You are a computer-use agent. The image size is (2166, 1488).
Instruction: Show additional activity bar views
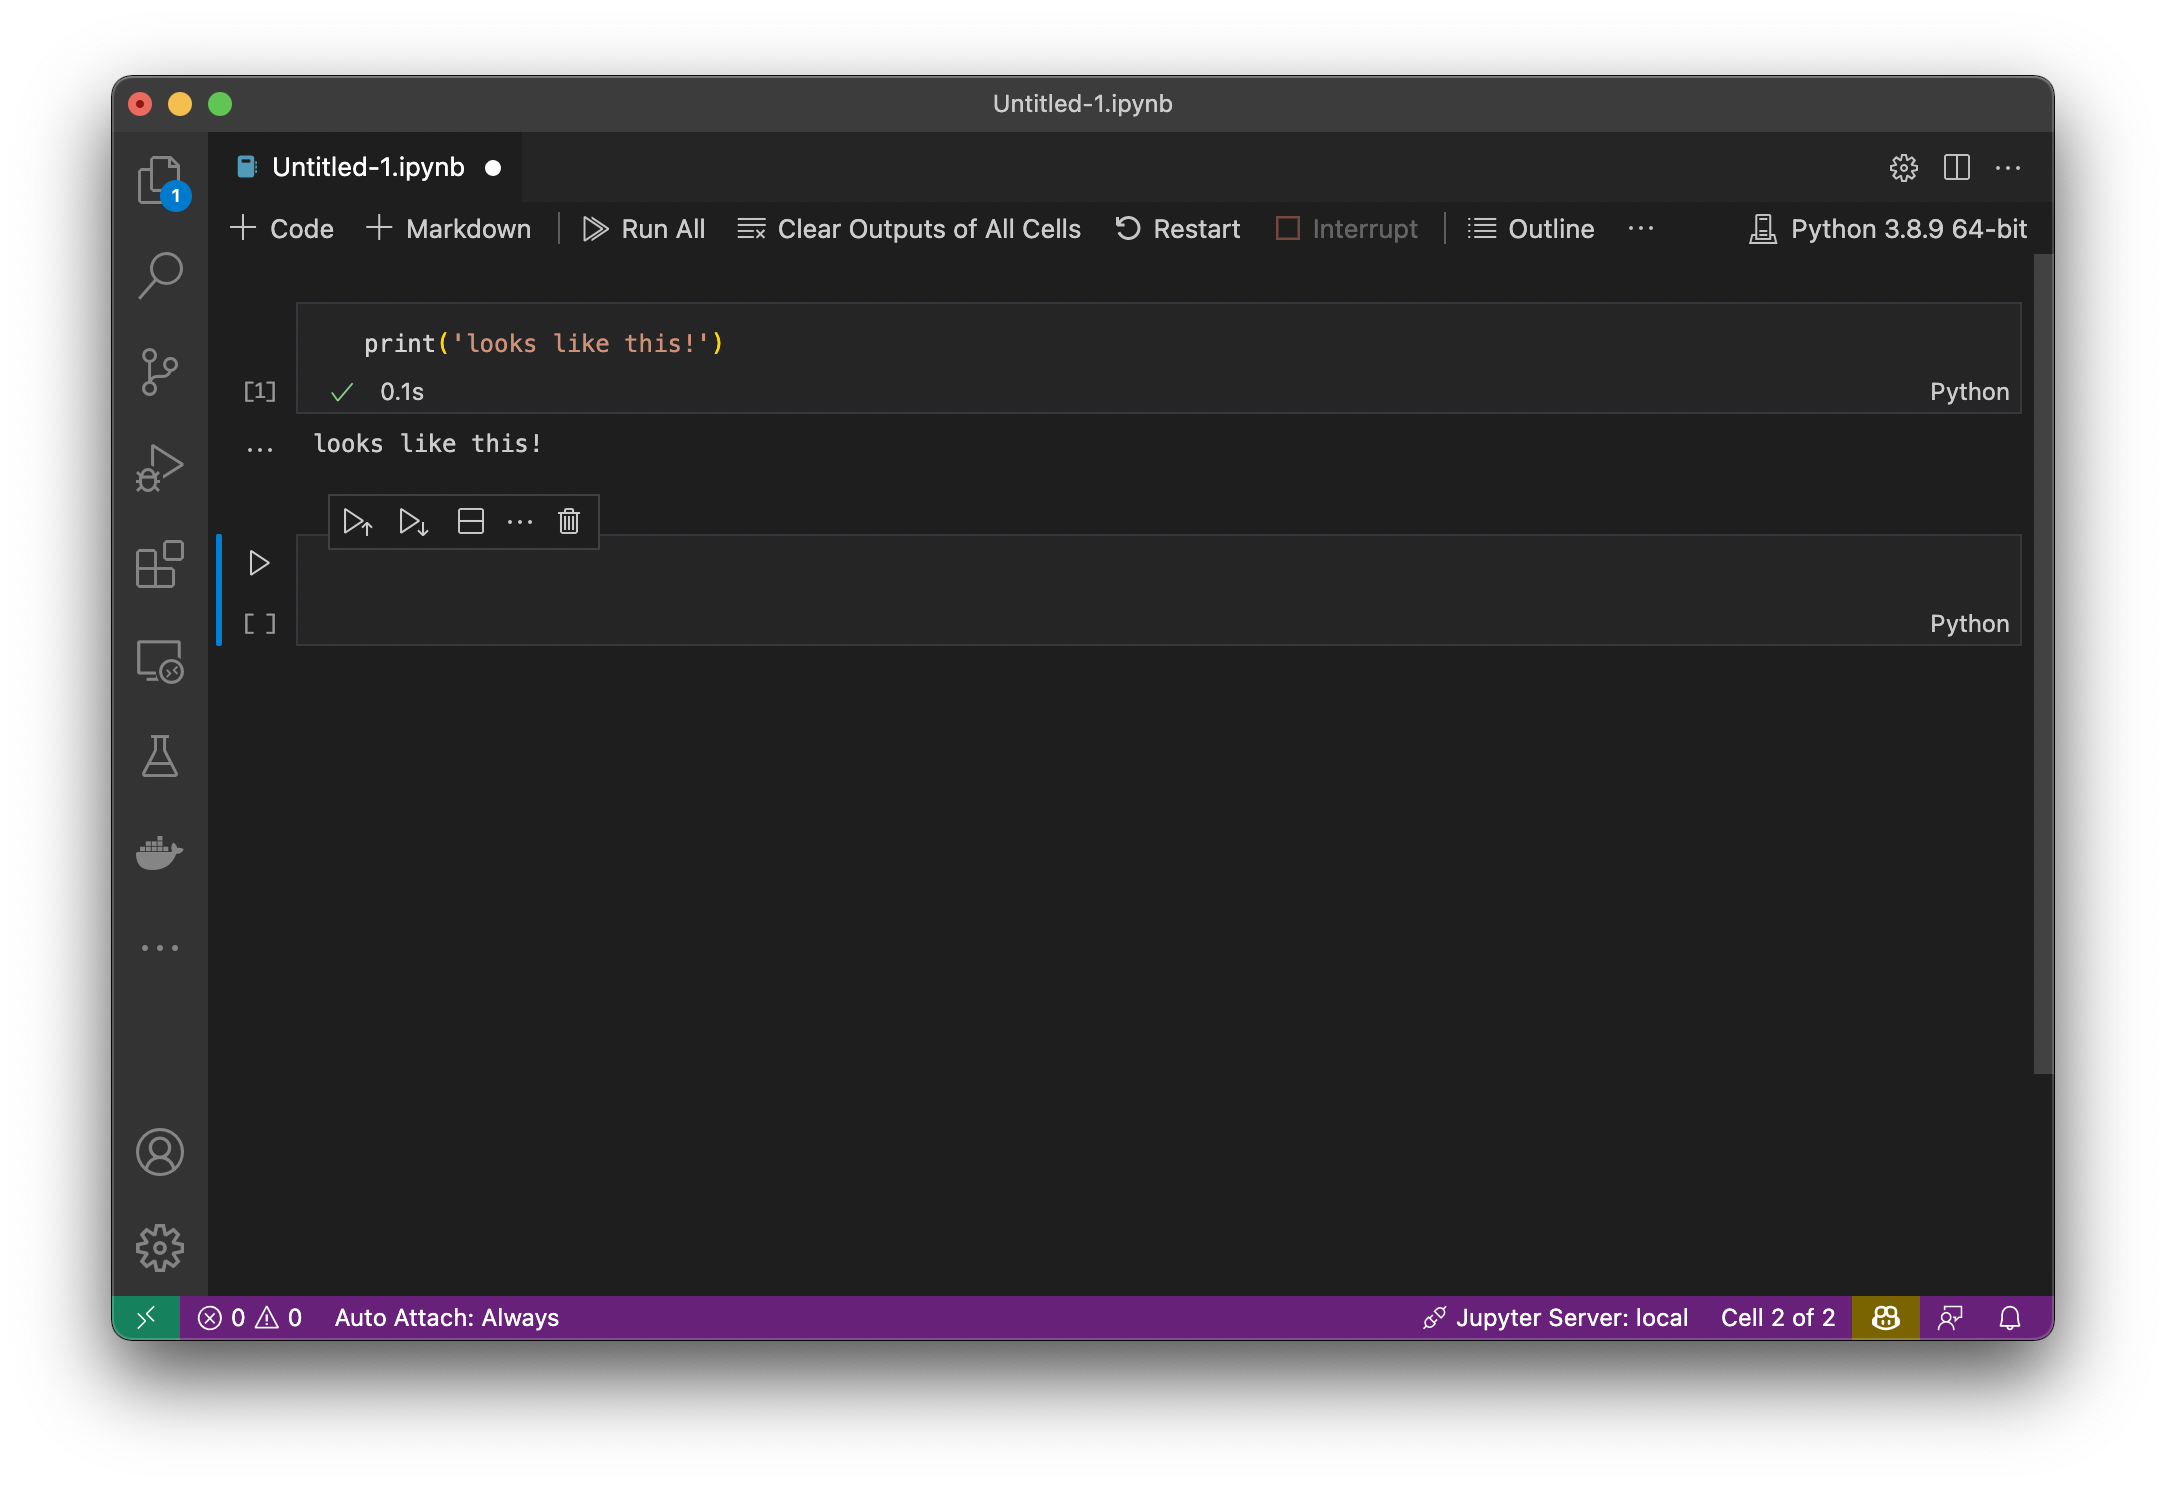pyautogui.click(x=160, y=948)
